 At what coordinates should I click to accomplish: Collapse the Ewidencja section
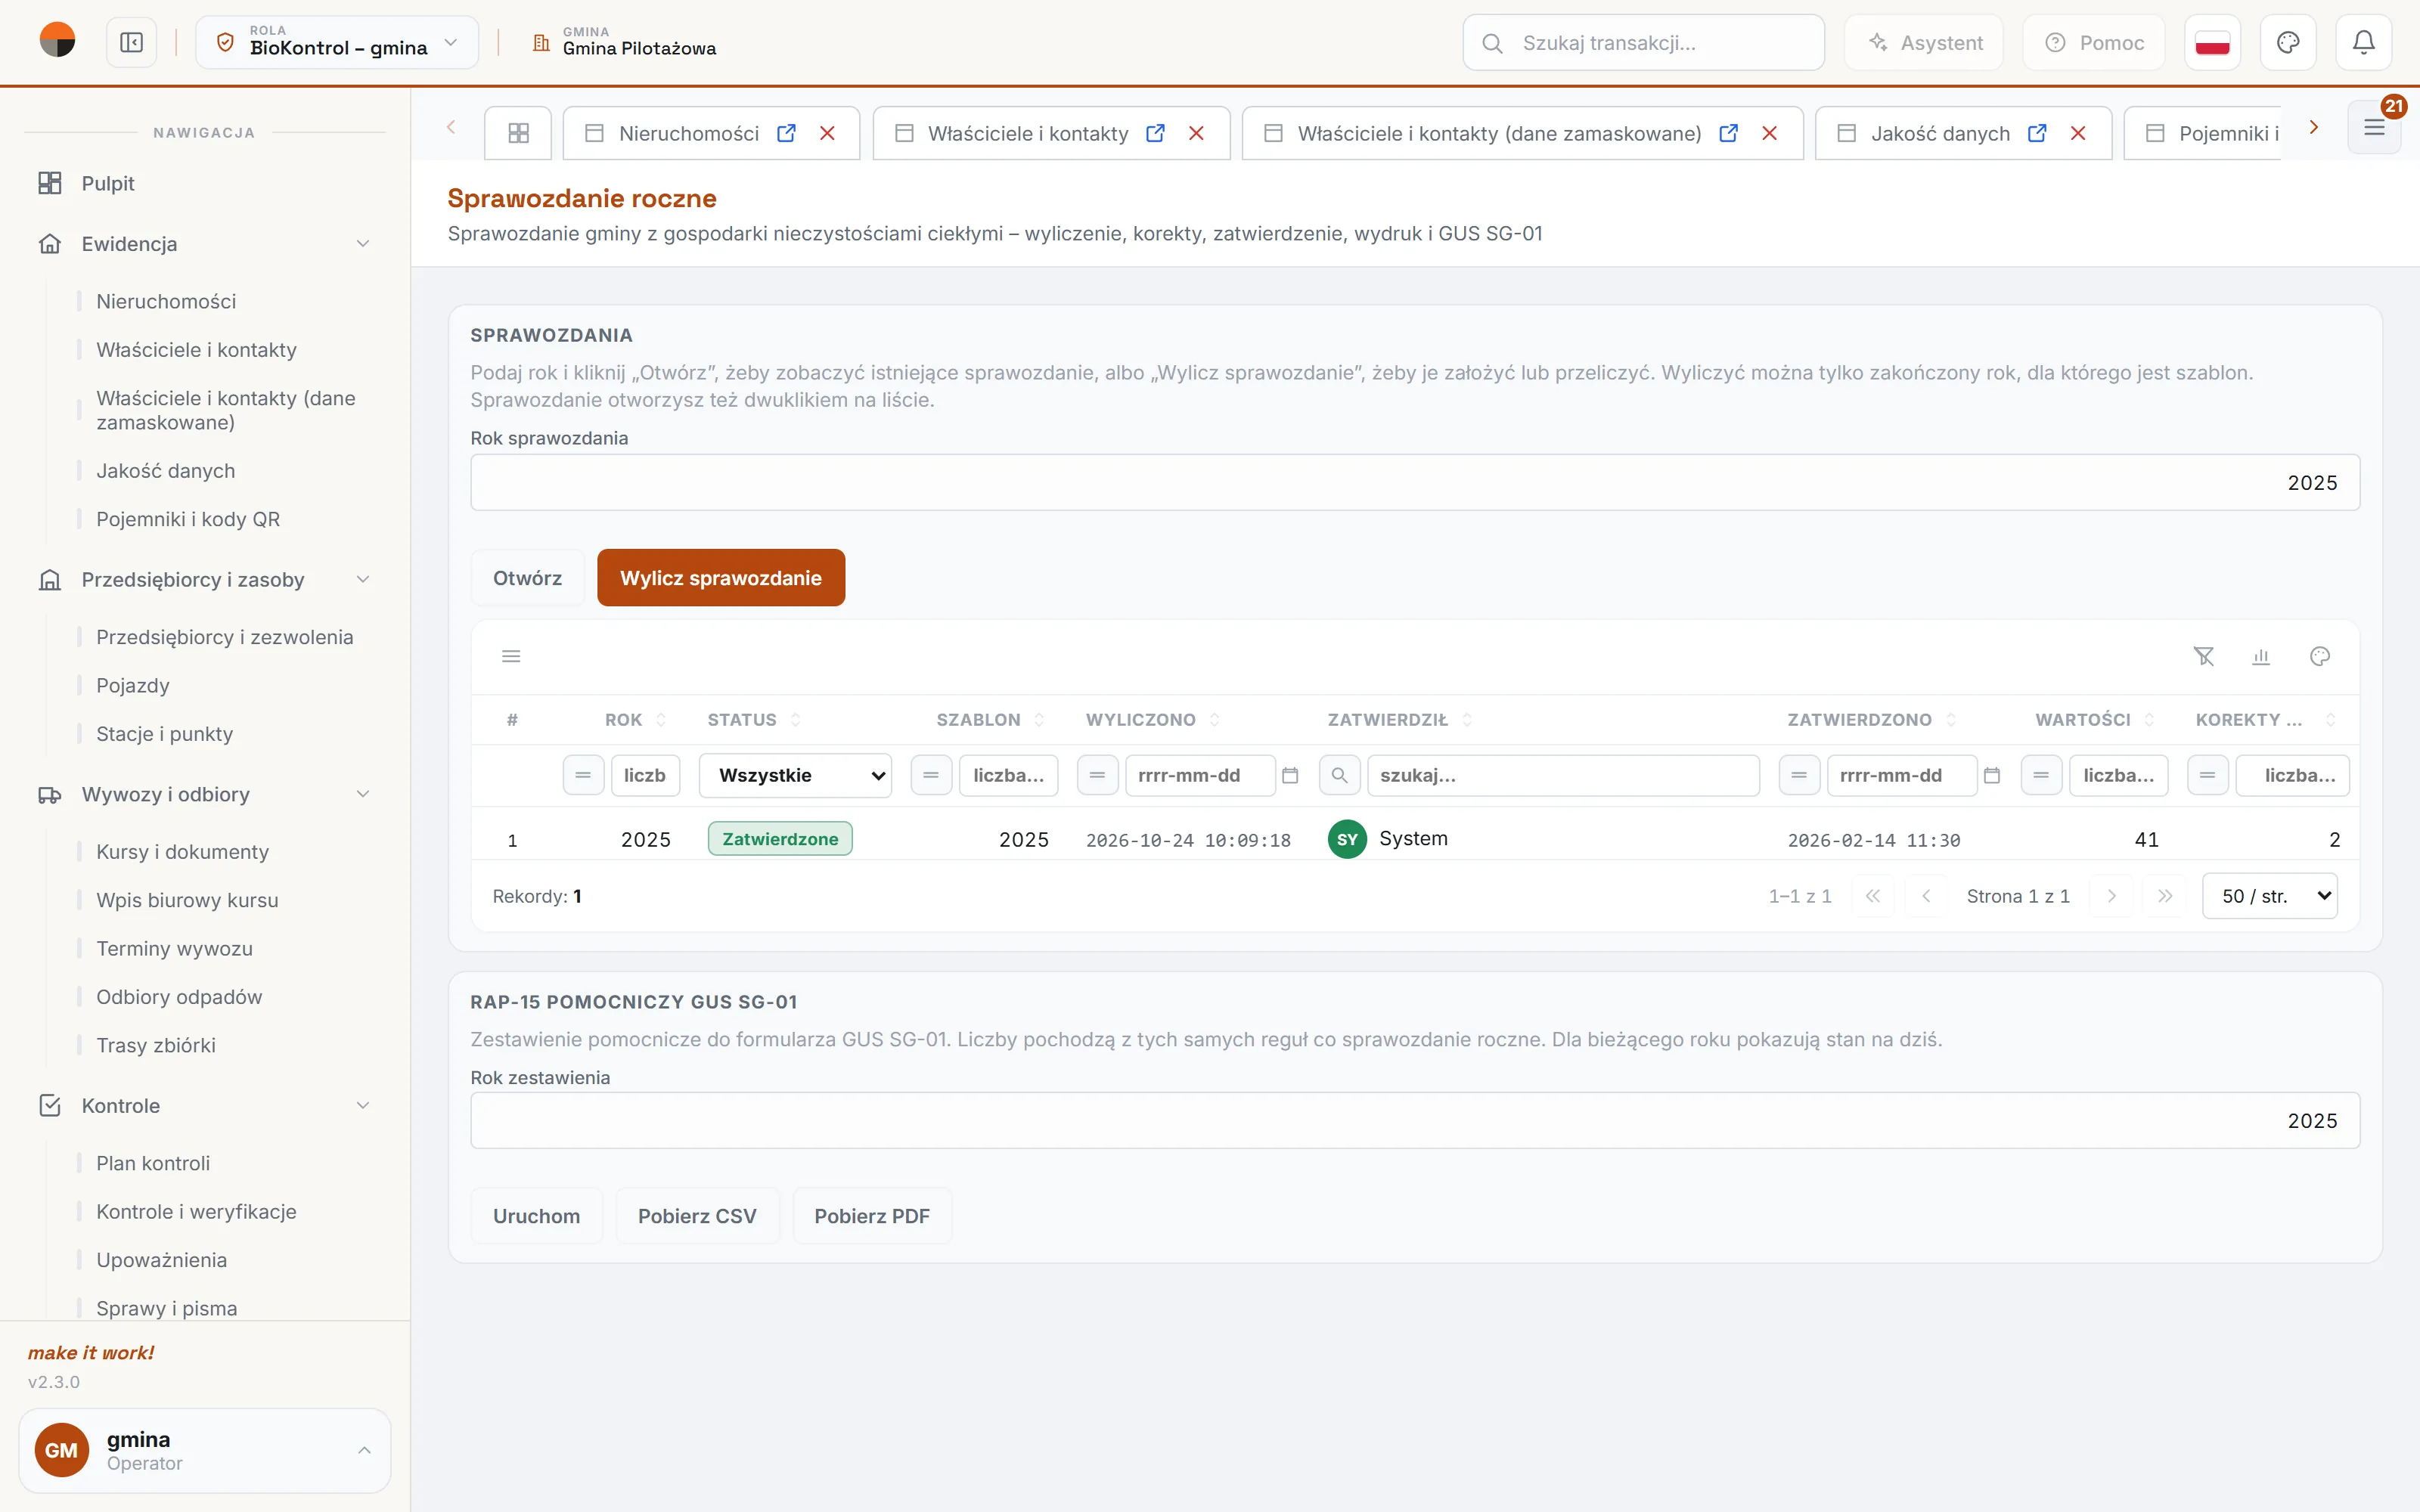(363, 244)
